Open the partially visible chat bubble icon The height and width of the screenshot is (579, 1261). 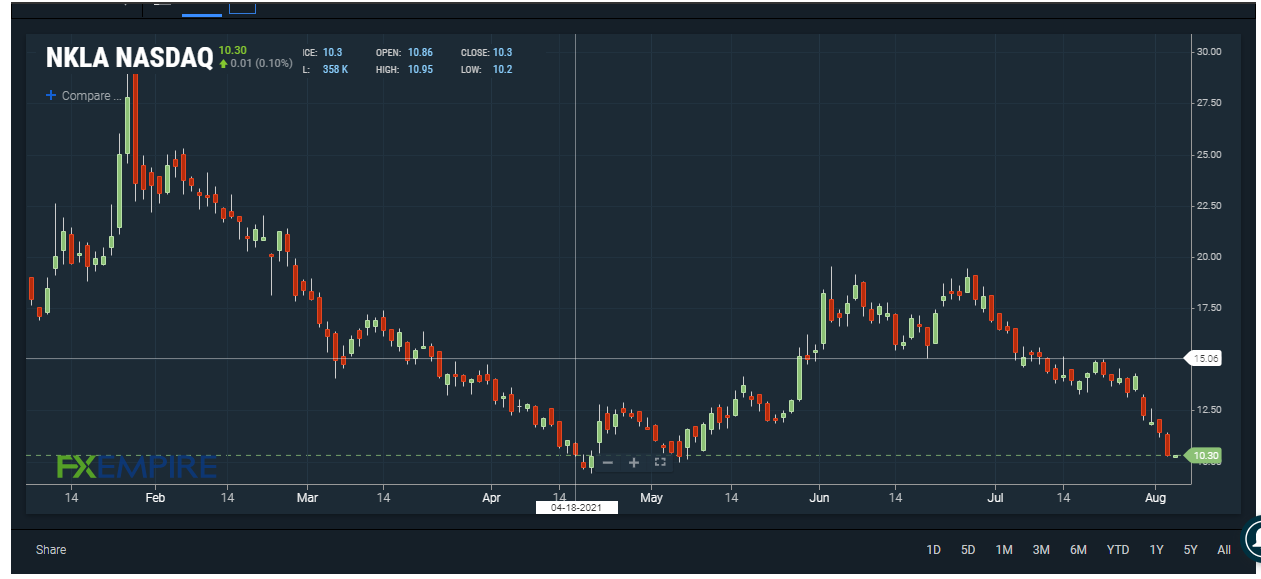coord(1250,538)
